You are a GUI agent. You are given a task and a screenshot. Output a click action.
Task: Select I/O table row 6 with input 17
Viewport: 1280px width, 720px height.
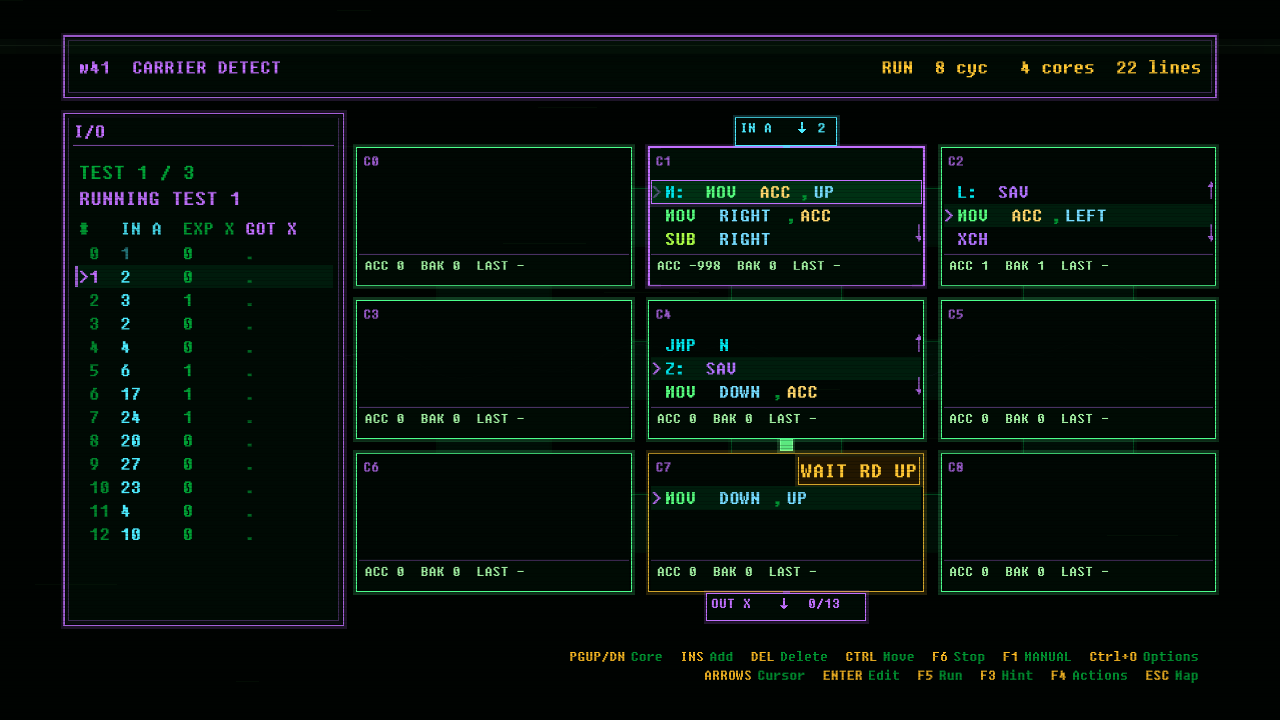(205, 394)
